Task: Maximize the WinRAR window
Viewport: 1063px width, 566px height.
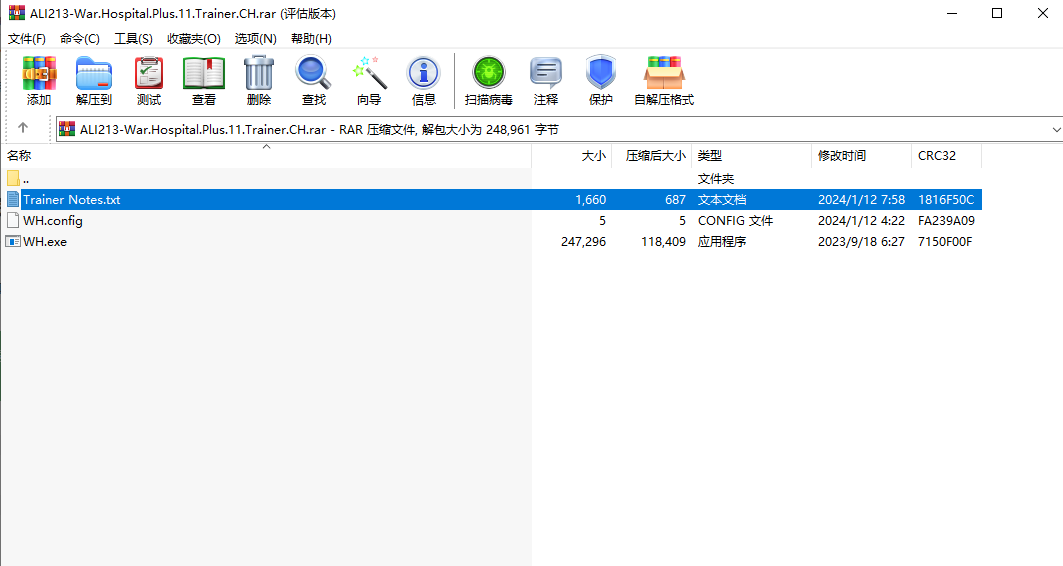Action: pos(997,13)
